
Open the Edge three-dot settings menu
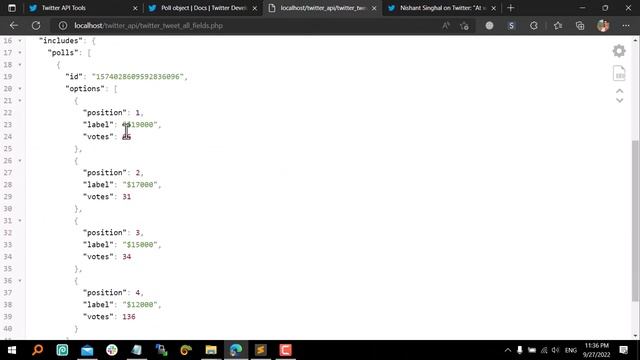click(x=626, y=25)
